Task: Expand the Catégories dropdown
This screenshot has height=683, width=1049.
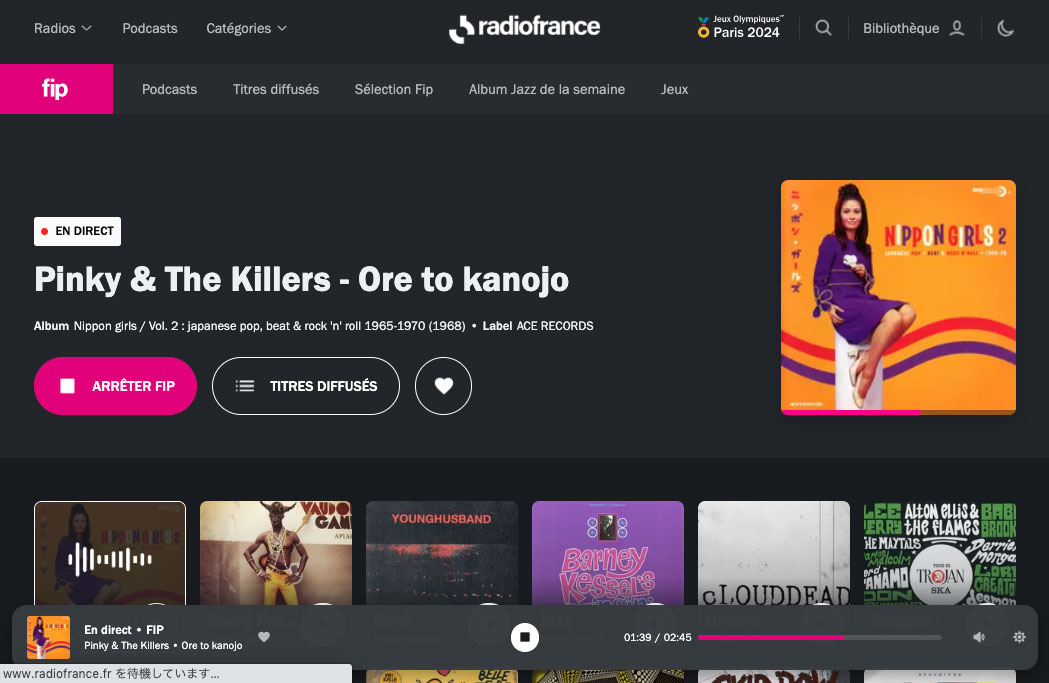Action: pyautogui.click(x=246, y=28)
